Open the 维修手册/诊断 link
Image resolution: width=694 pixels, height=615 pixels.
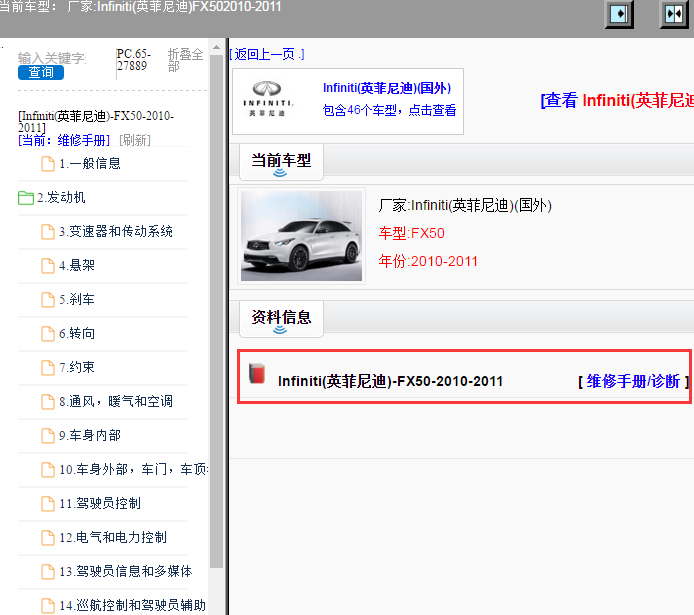(633, 381)
